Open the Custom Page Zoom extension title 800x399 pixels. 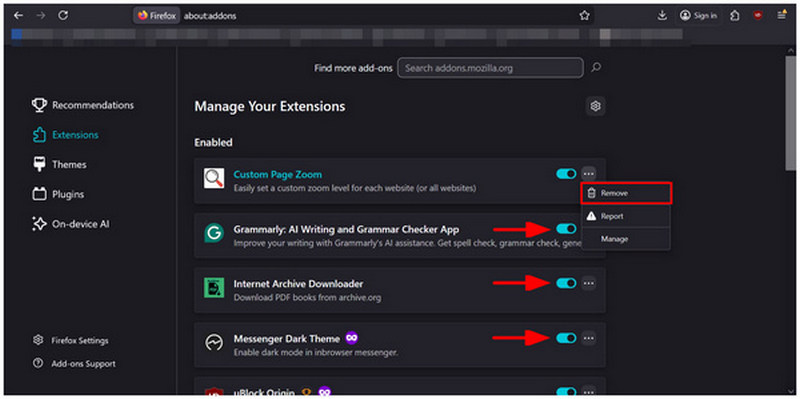278,174
